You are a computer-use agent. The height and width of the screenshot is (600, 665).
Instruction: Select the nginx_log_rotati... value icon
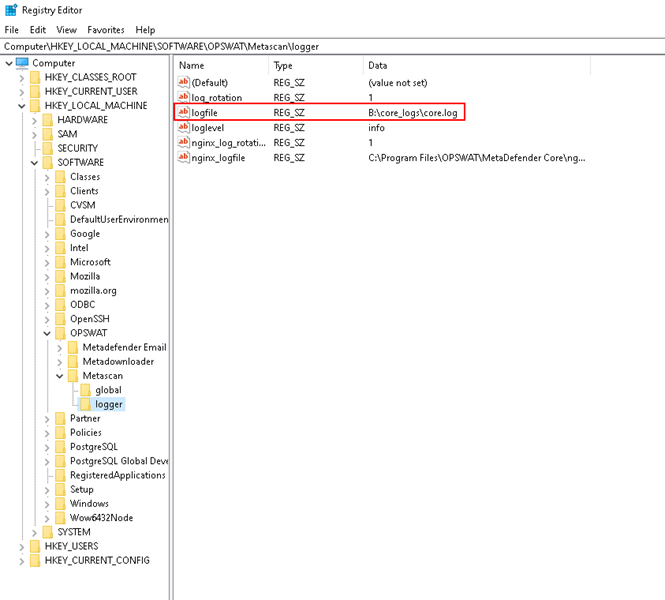point(183,142)
